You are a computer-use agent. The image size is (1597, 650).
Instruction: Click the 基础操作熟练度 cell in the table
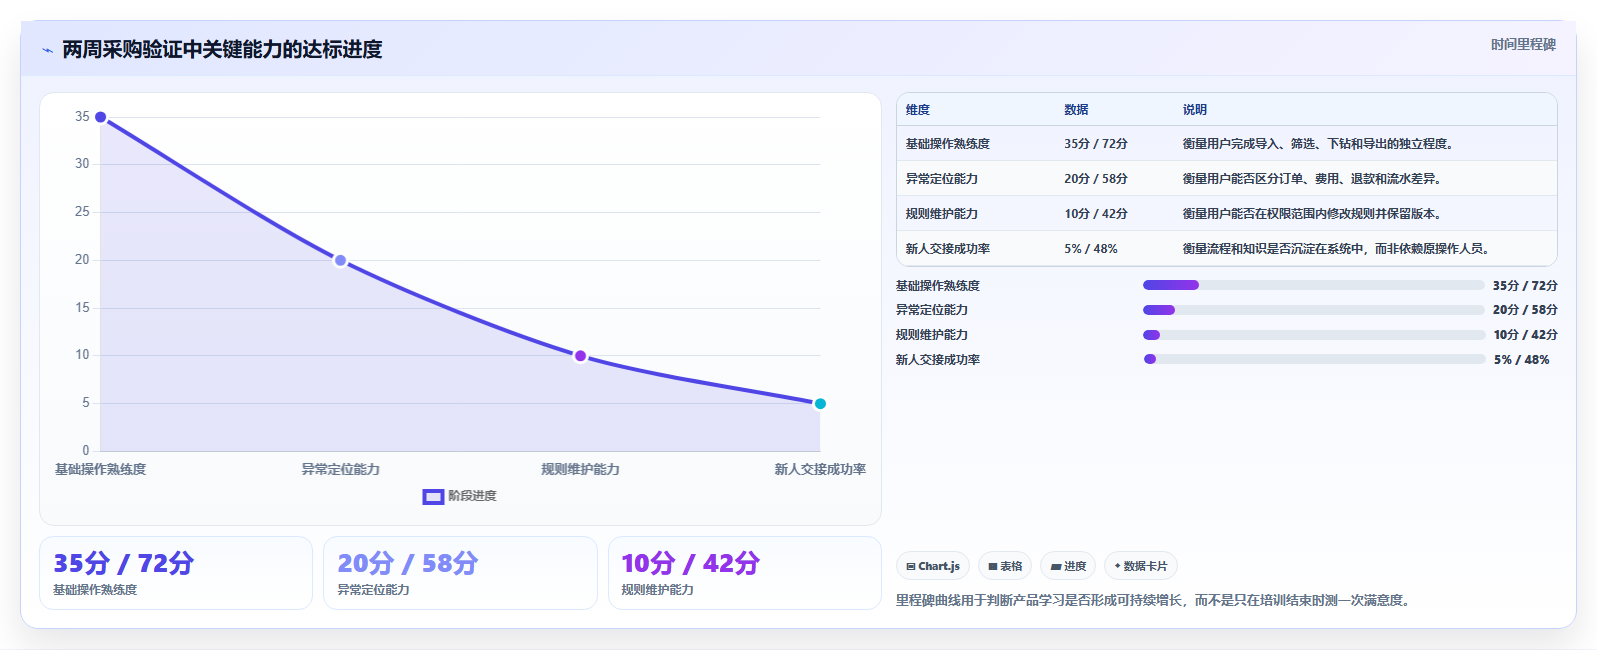pyautogui.click(x=948, y=144)
